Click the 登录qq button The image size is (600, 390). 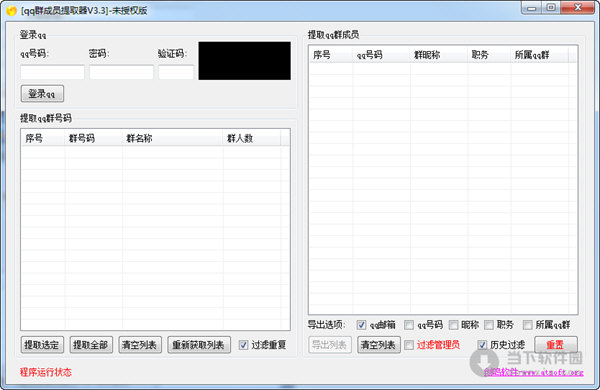[x=42, y=94]
